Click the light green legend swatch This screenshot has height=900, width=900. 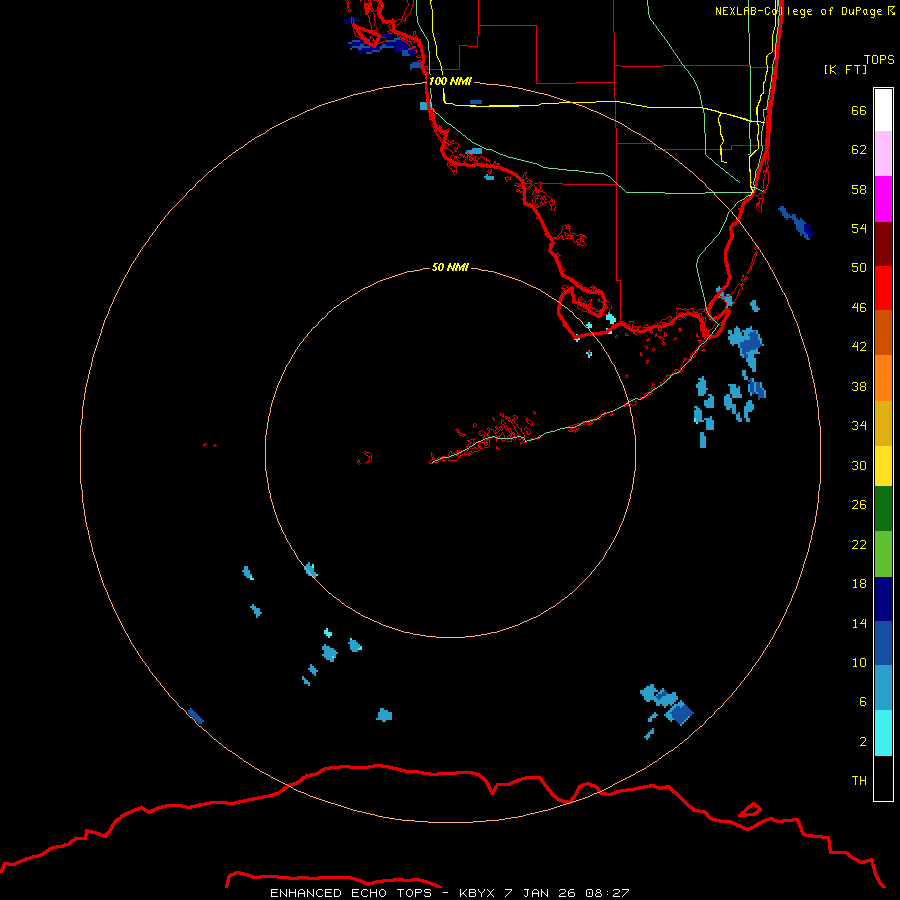point(883,554)
